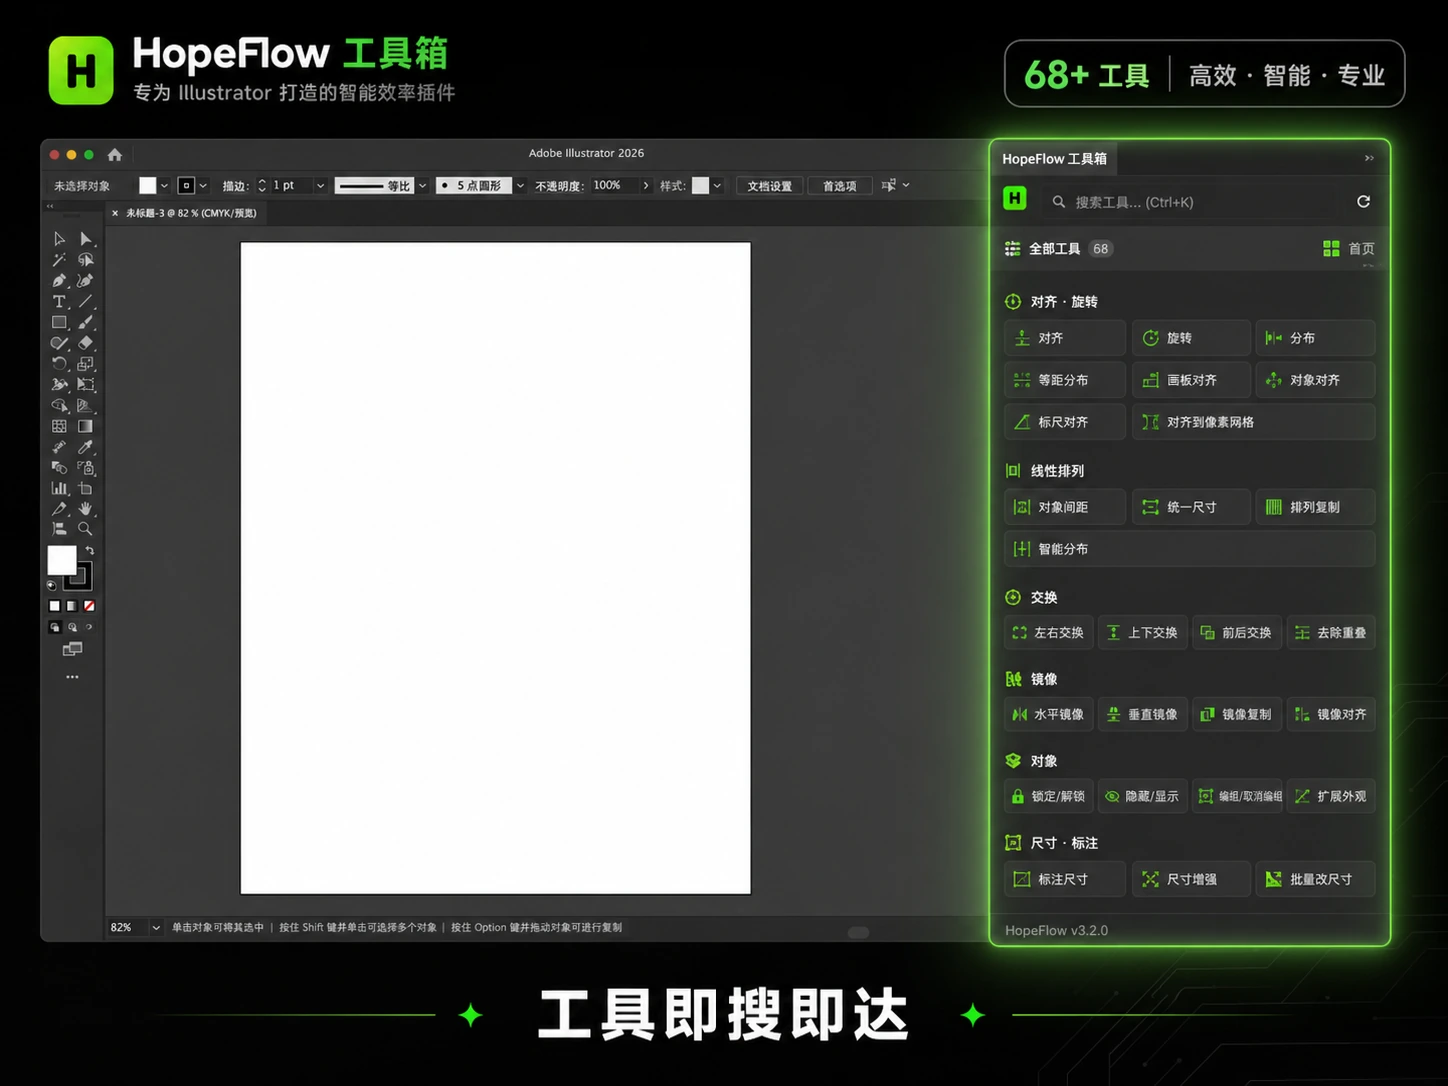
Task: Click the 旋转 tool button
Action: (1191, 338)
